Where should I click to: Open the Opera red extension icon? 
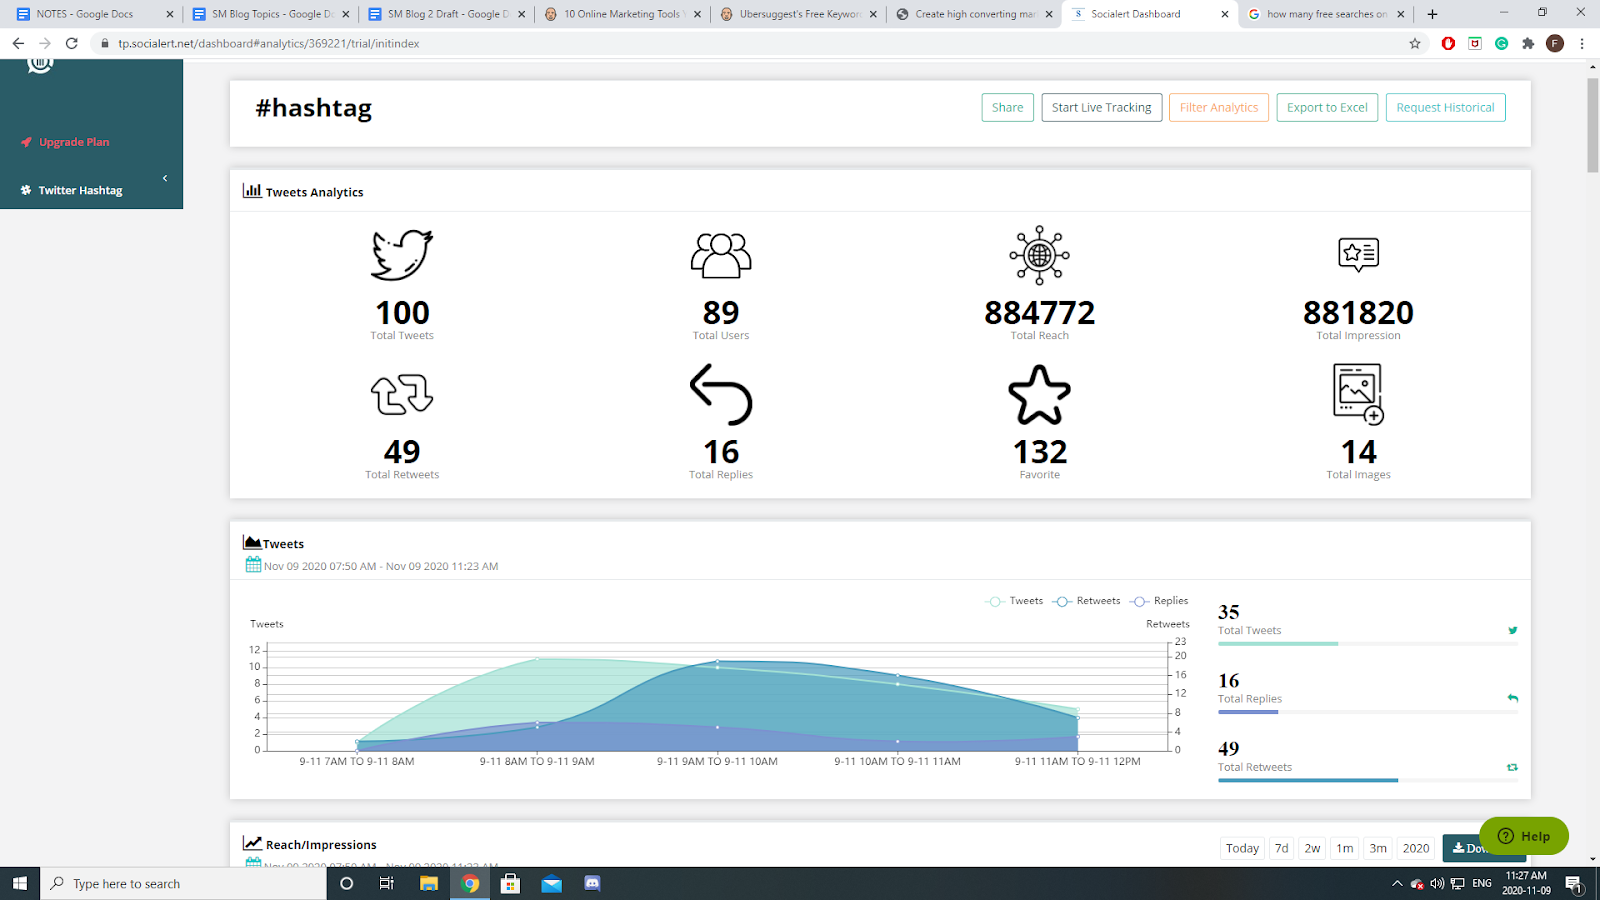[1448, 43]
